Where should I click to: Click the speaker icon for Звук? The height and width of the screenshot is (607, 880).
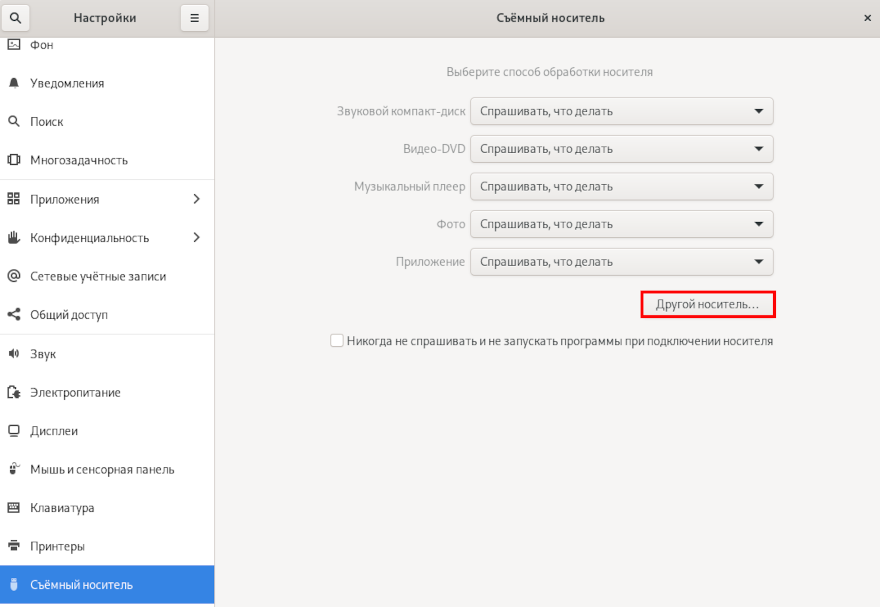pyautogui.click(x=14, y=353)
